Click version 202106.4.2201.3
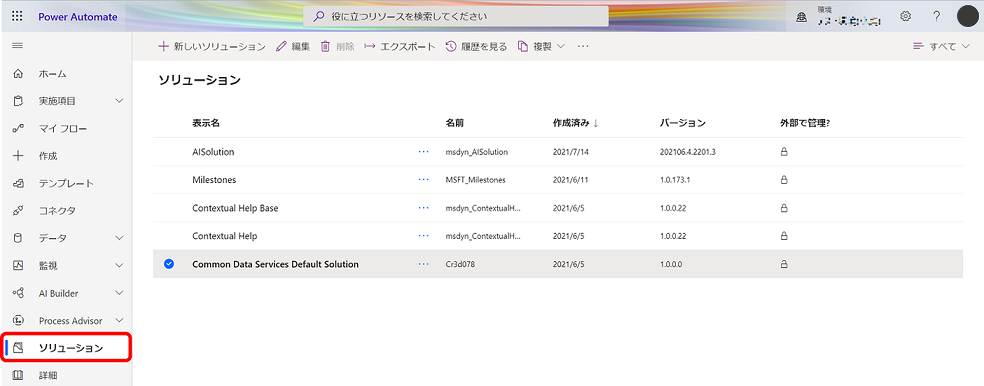Viewport: 984px width, 386px height. (x=688, y=152)
